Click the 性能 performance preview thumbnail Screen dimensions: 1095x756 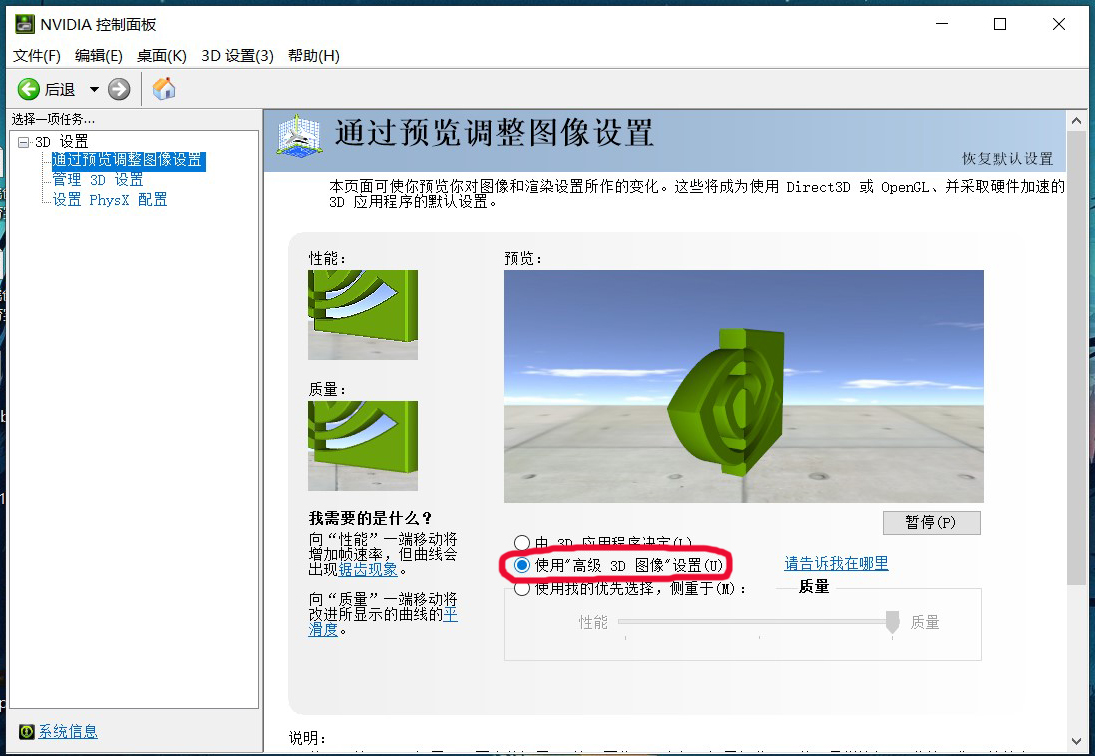pos(362,313)
